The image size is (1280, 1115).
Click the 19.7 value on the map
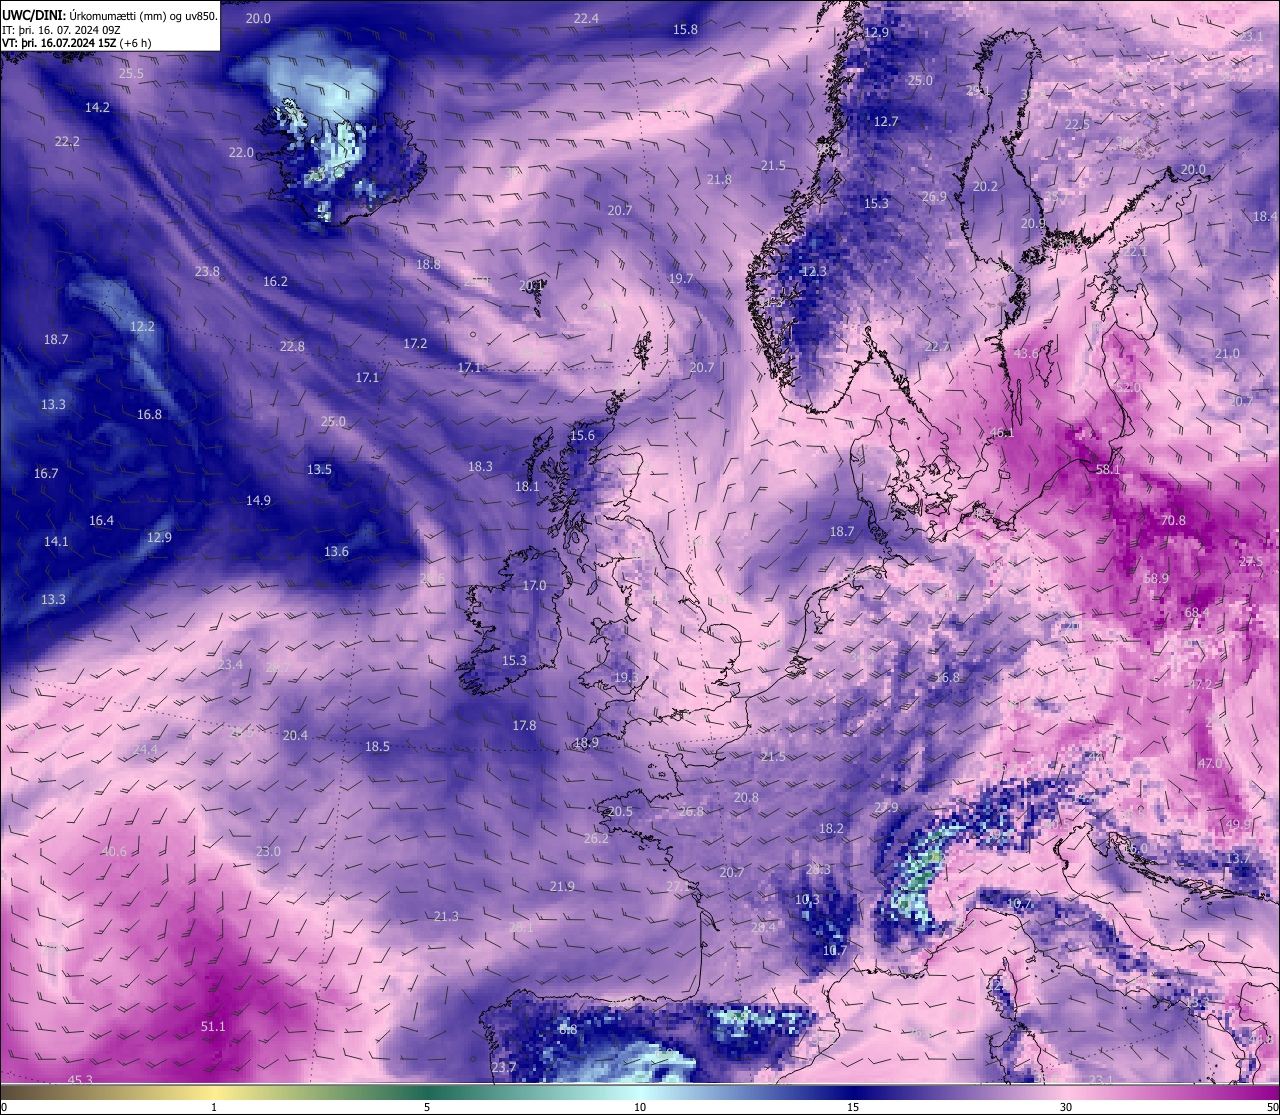click(x=681, y=278)
